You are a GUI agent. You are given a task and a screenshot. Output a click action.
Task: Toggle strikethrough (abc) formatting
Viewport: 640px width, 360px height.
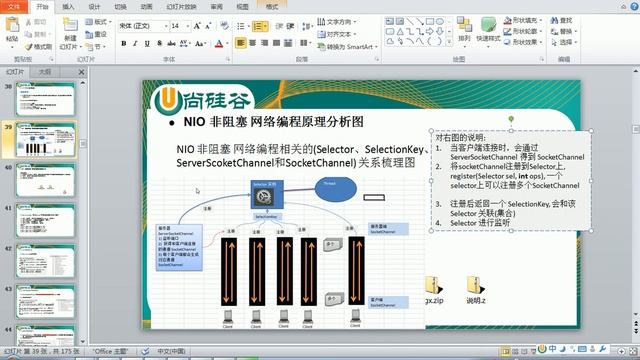click(171, 43)
